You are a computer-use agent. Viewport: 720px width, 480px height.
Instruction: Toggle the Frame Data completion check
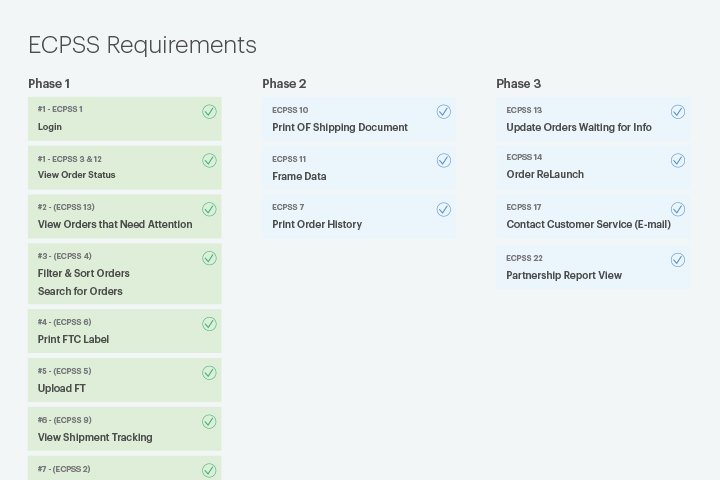[x=443, y=160]
